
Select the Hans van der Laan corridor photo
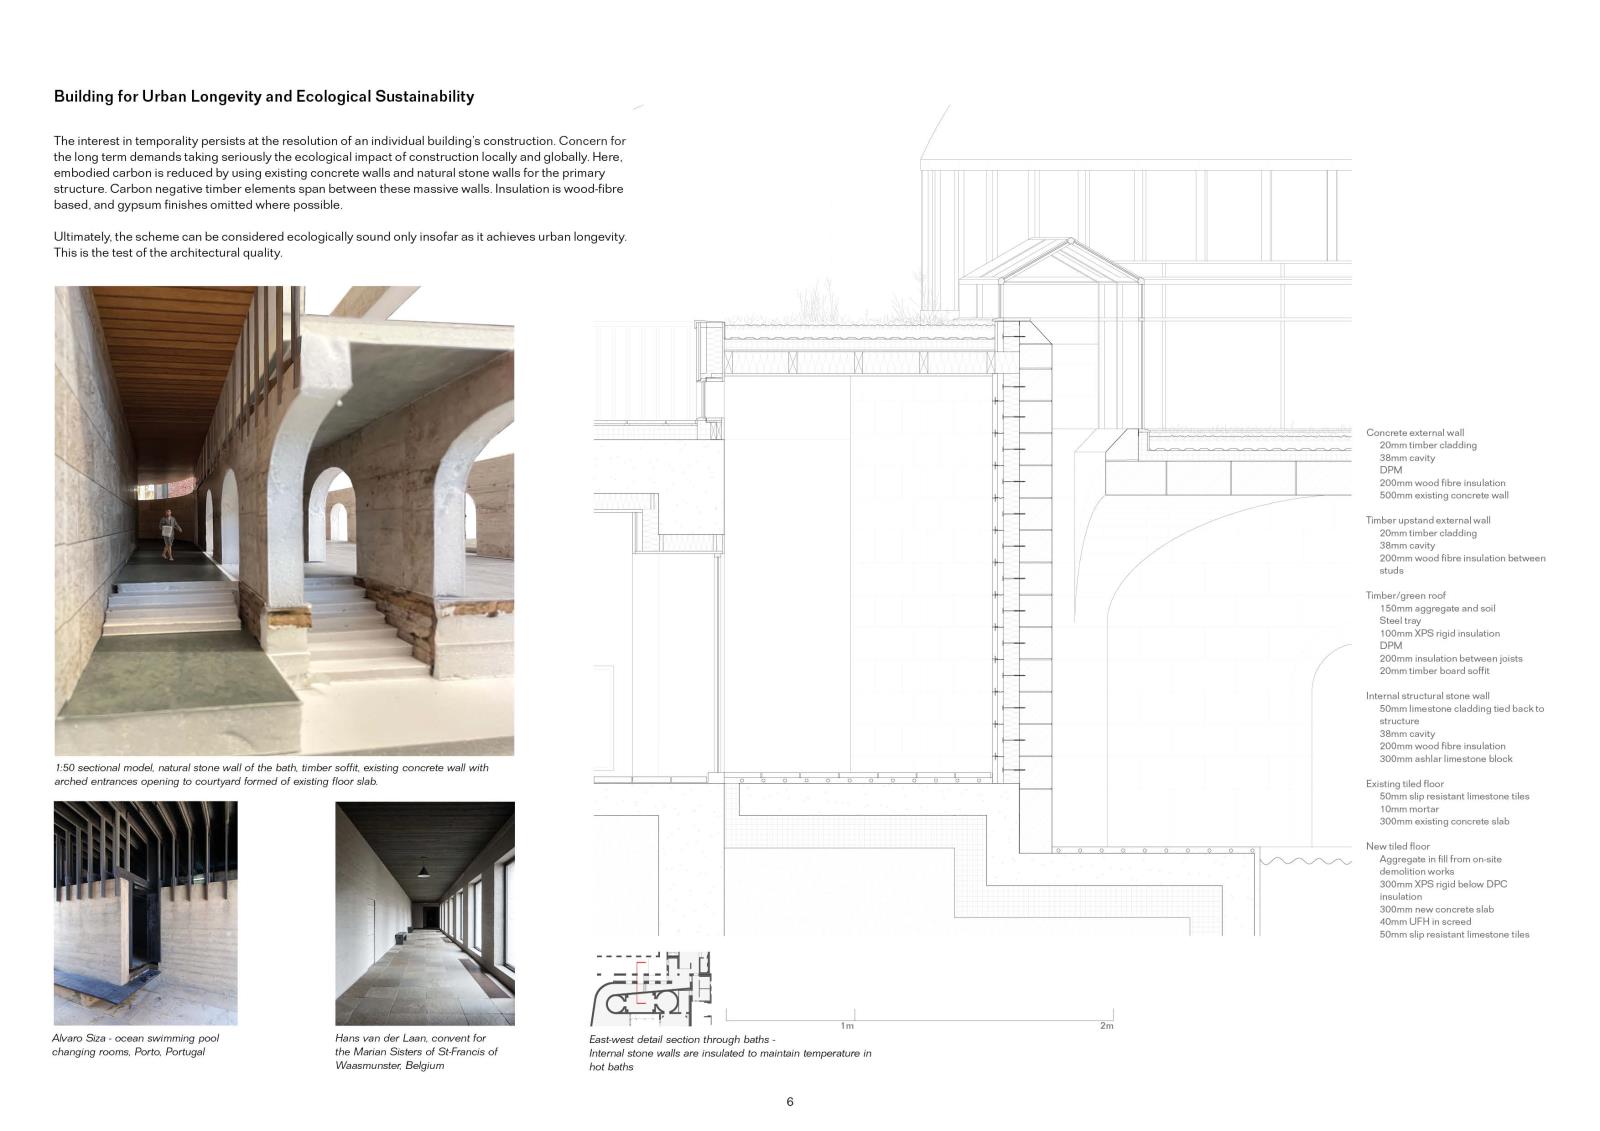(425, 912)
